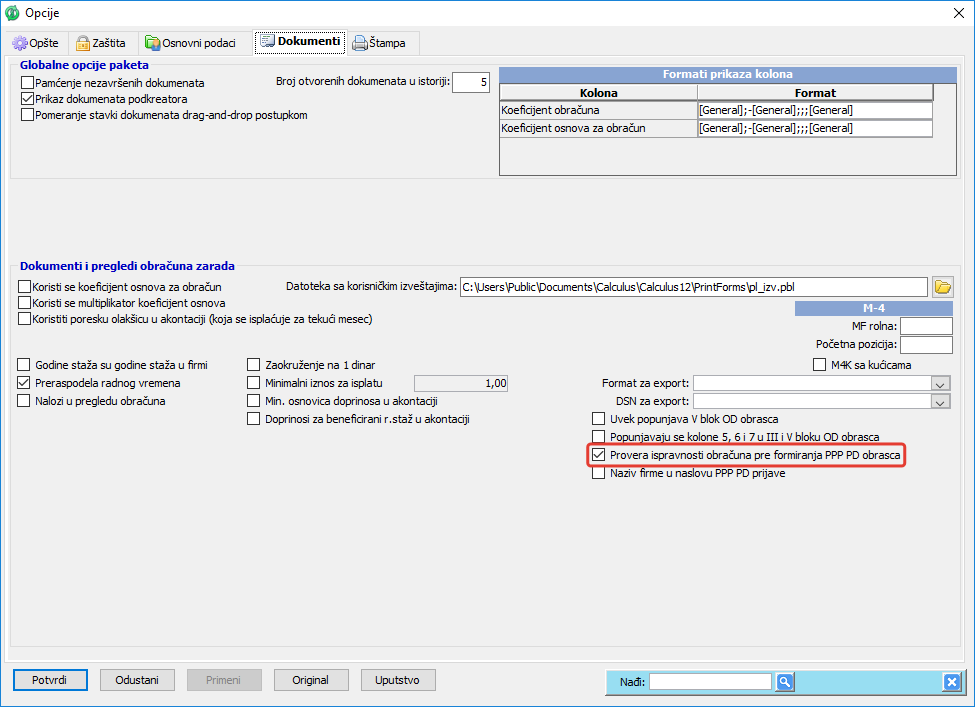Uncheck Prikaz dokumenata podkreatora
Viewport: 975px width, 707px height.
(x=27, y=99)
